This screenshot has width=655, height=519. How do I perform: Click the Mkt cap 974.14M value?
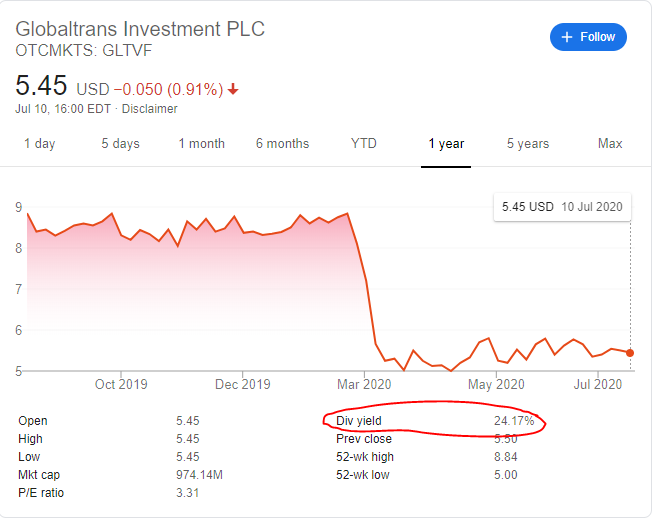point(199,475)
